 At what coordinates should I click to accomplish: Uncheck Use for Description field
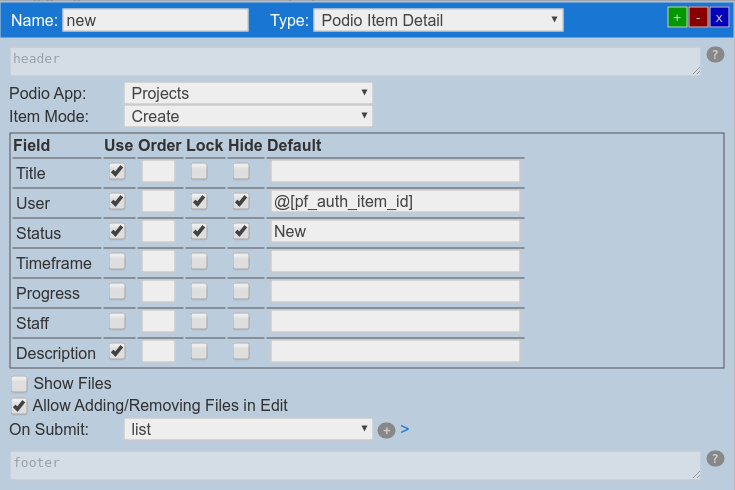coord(117,351)
